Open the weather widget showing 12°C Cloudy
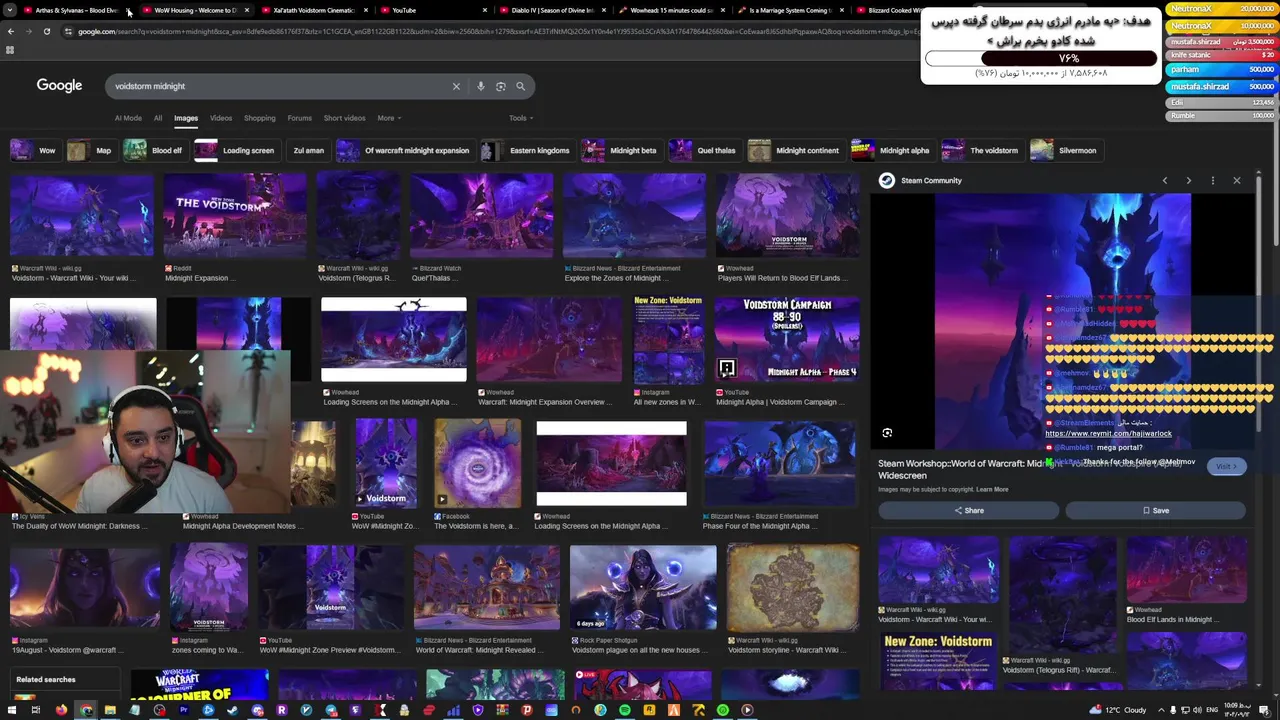 (x=1116, y=710)
